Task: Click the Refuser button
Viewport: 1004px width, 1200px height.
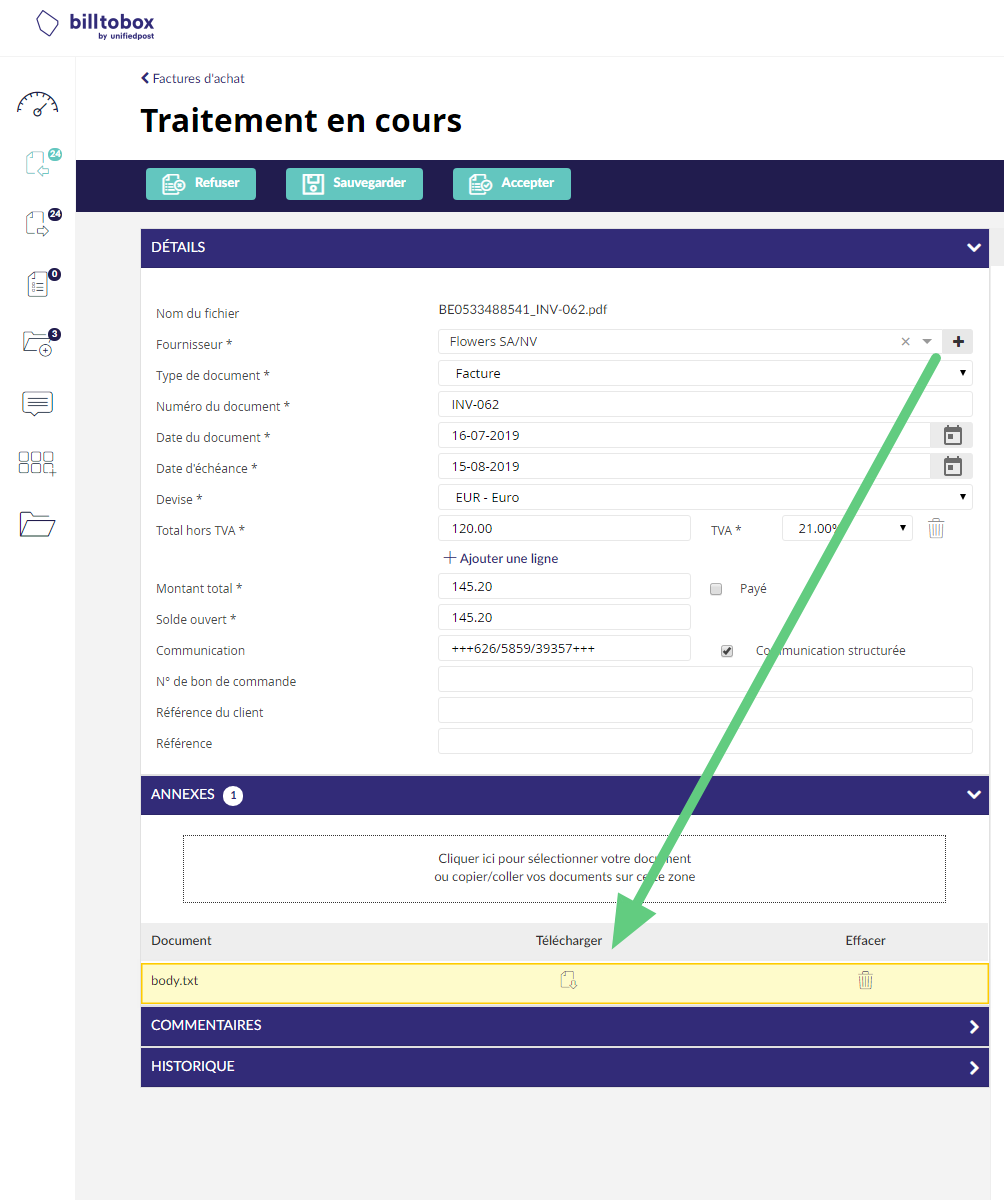Action: tap(201, 184)
